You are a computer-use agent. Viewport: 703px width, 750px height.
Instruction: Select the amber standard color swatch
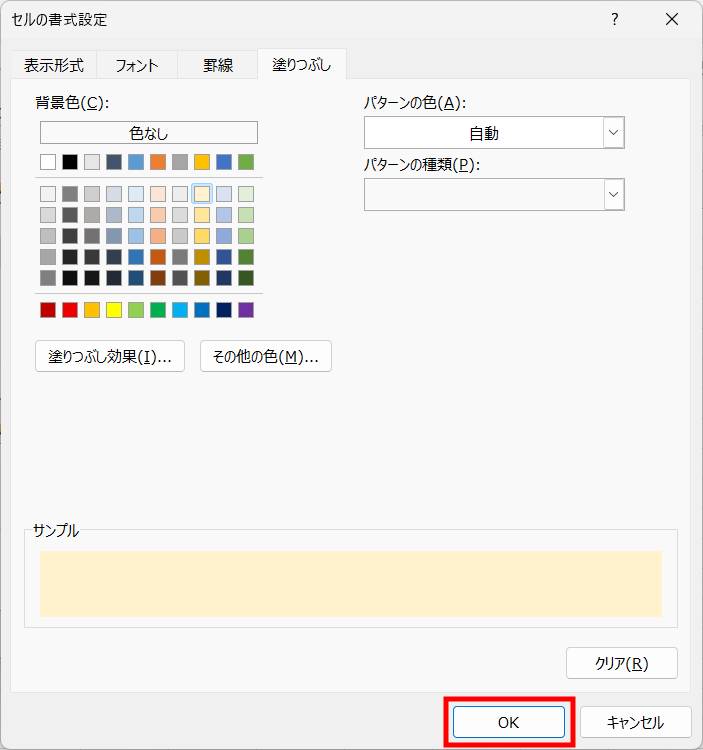[92, 310]
